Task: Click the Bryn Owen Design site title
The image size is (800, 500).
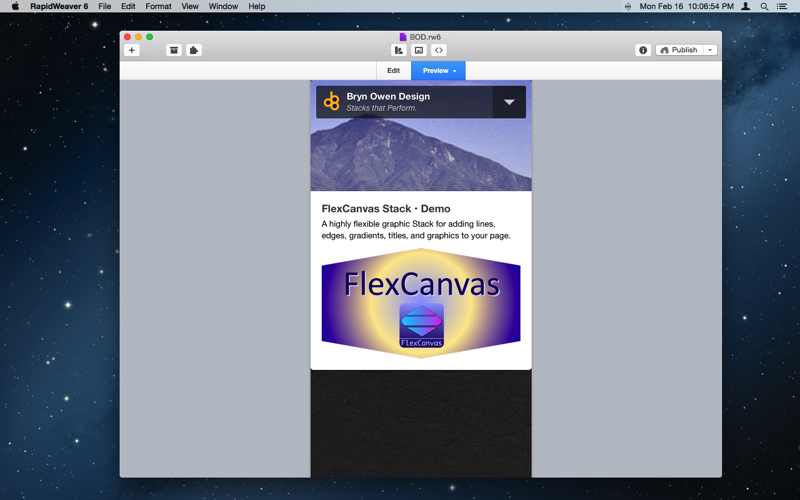Action: [388, 96]
